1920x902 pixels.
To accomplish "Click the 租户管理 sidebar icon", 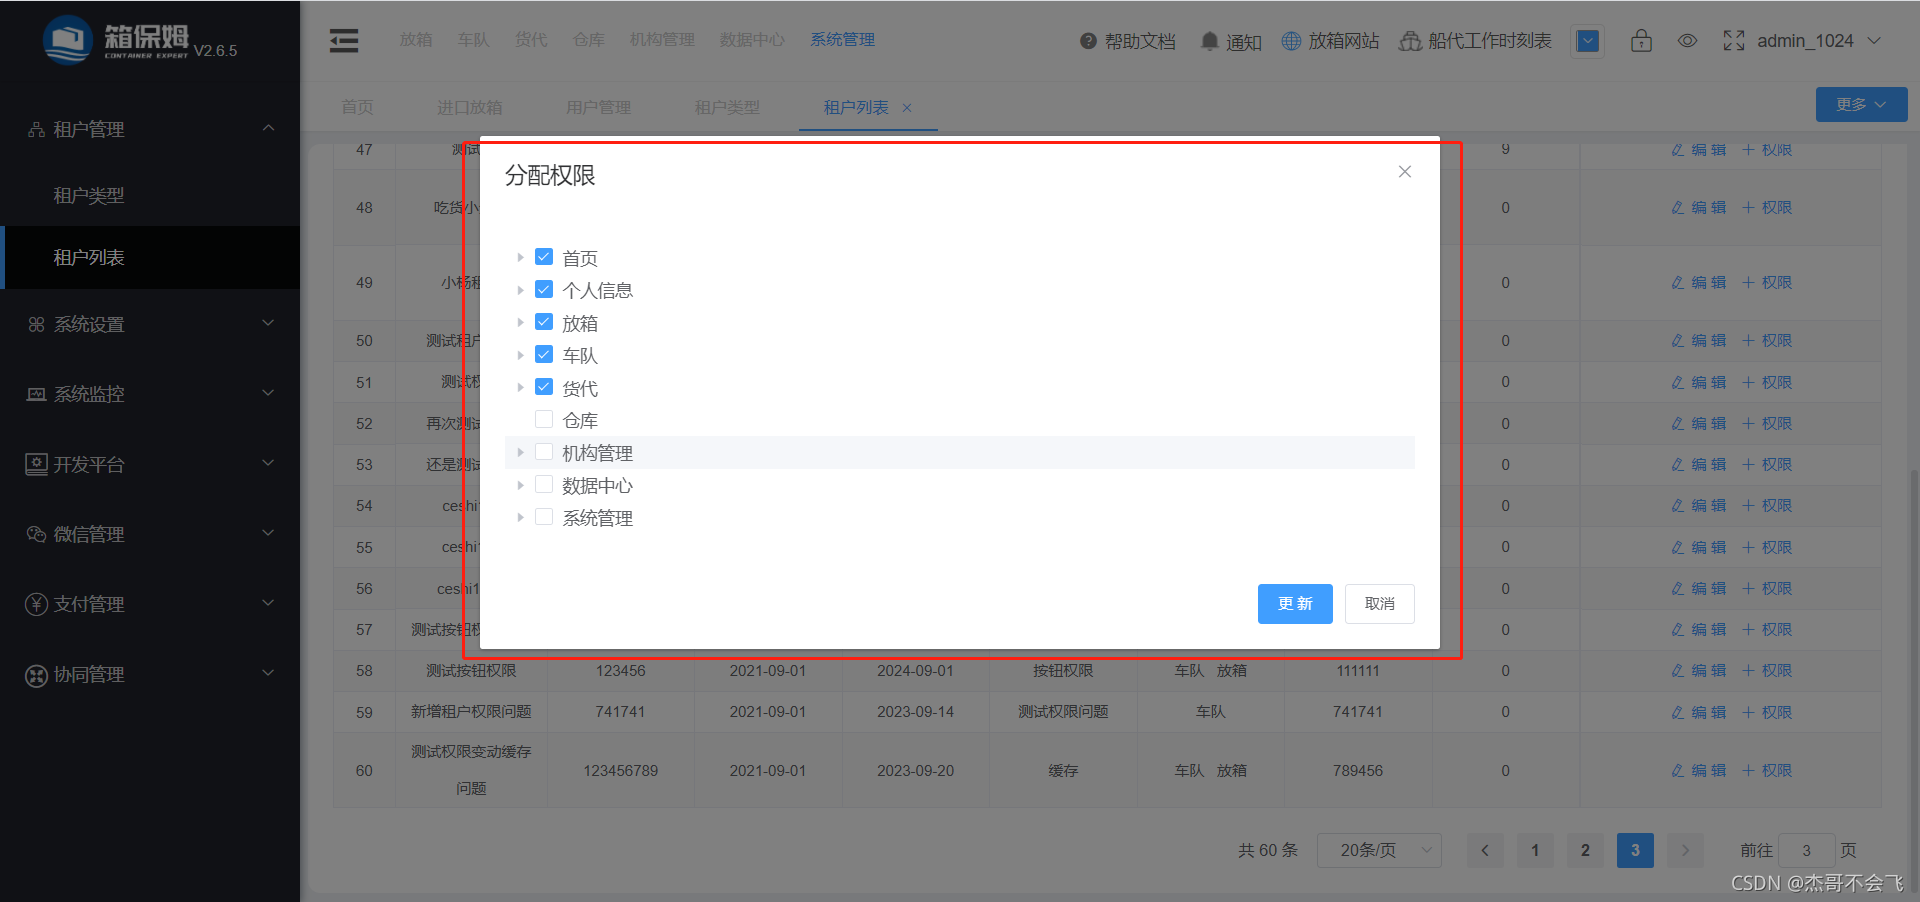I will pyautogui.click(x=37, y=130).
